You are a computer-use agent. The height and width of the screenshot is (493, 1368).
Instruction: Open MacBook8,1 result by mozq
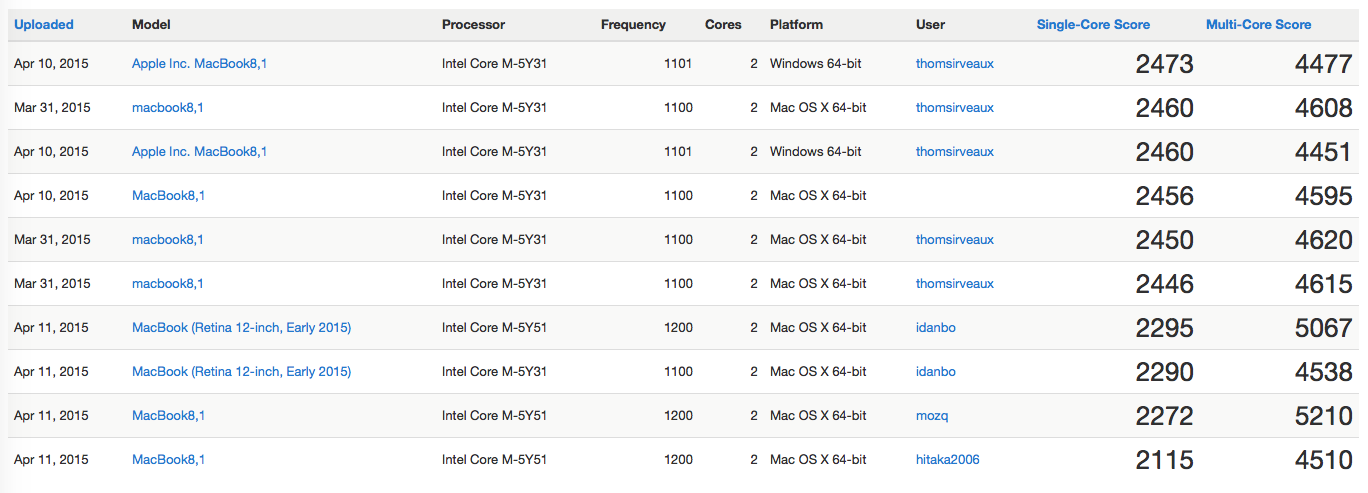point(168,415)
